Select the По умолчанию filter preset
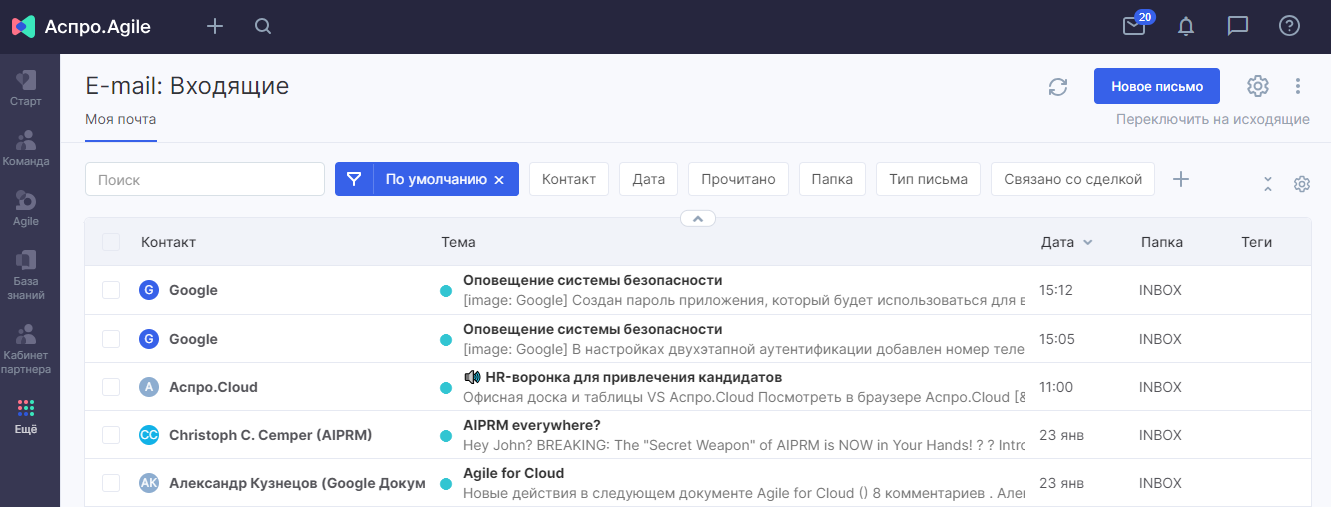 (x=436, y=179)
